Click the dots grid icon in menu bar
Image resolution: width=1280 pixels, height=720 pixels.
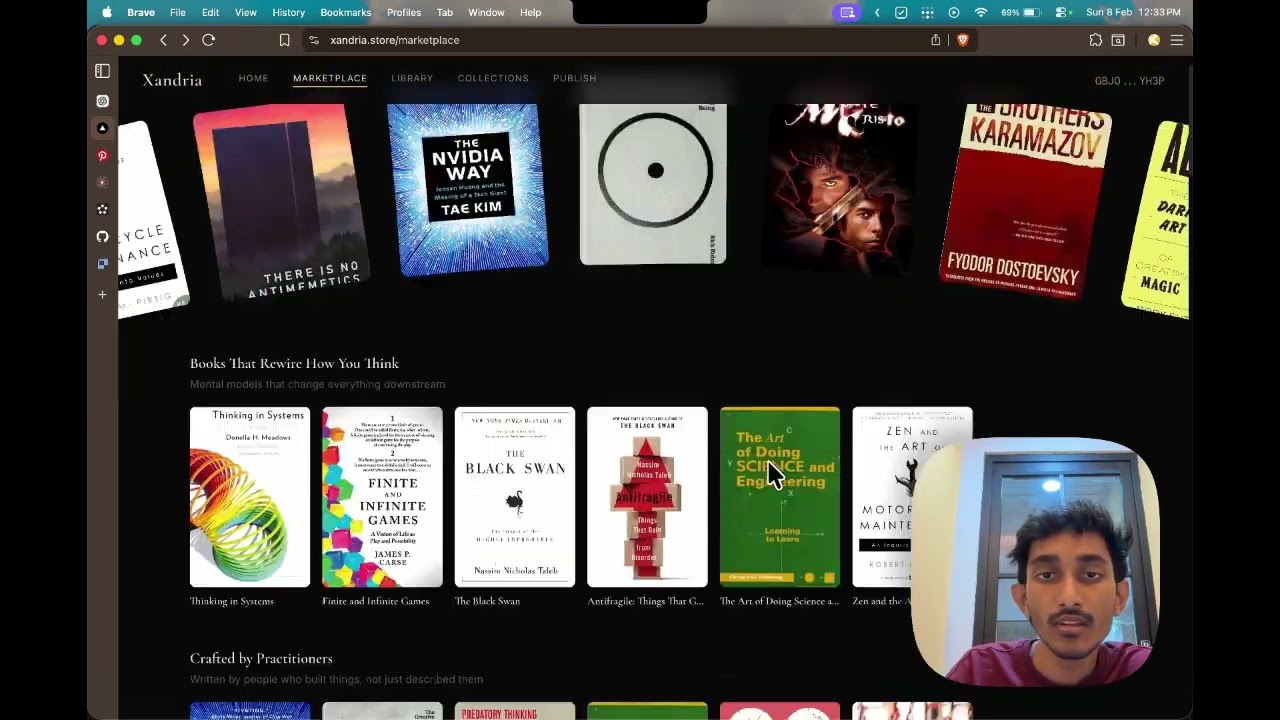927,13
